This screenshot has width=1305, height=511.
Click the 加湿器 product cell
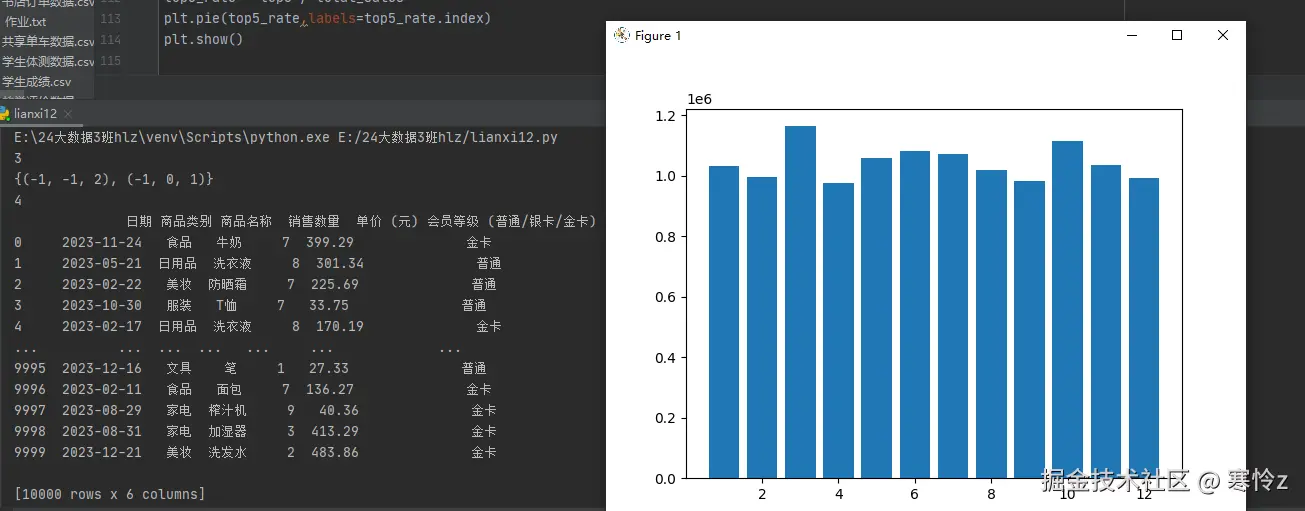[x=227, y=431]
